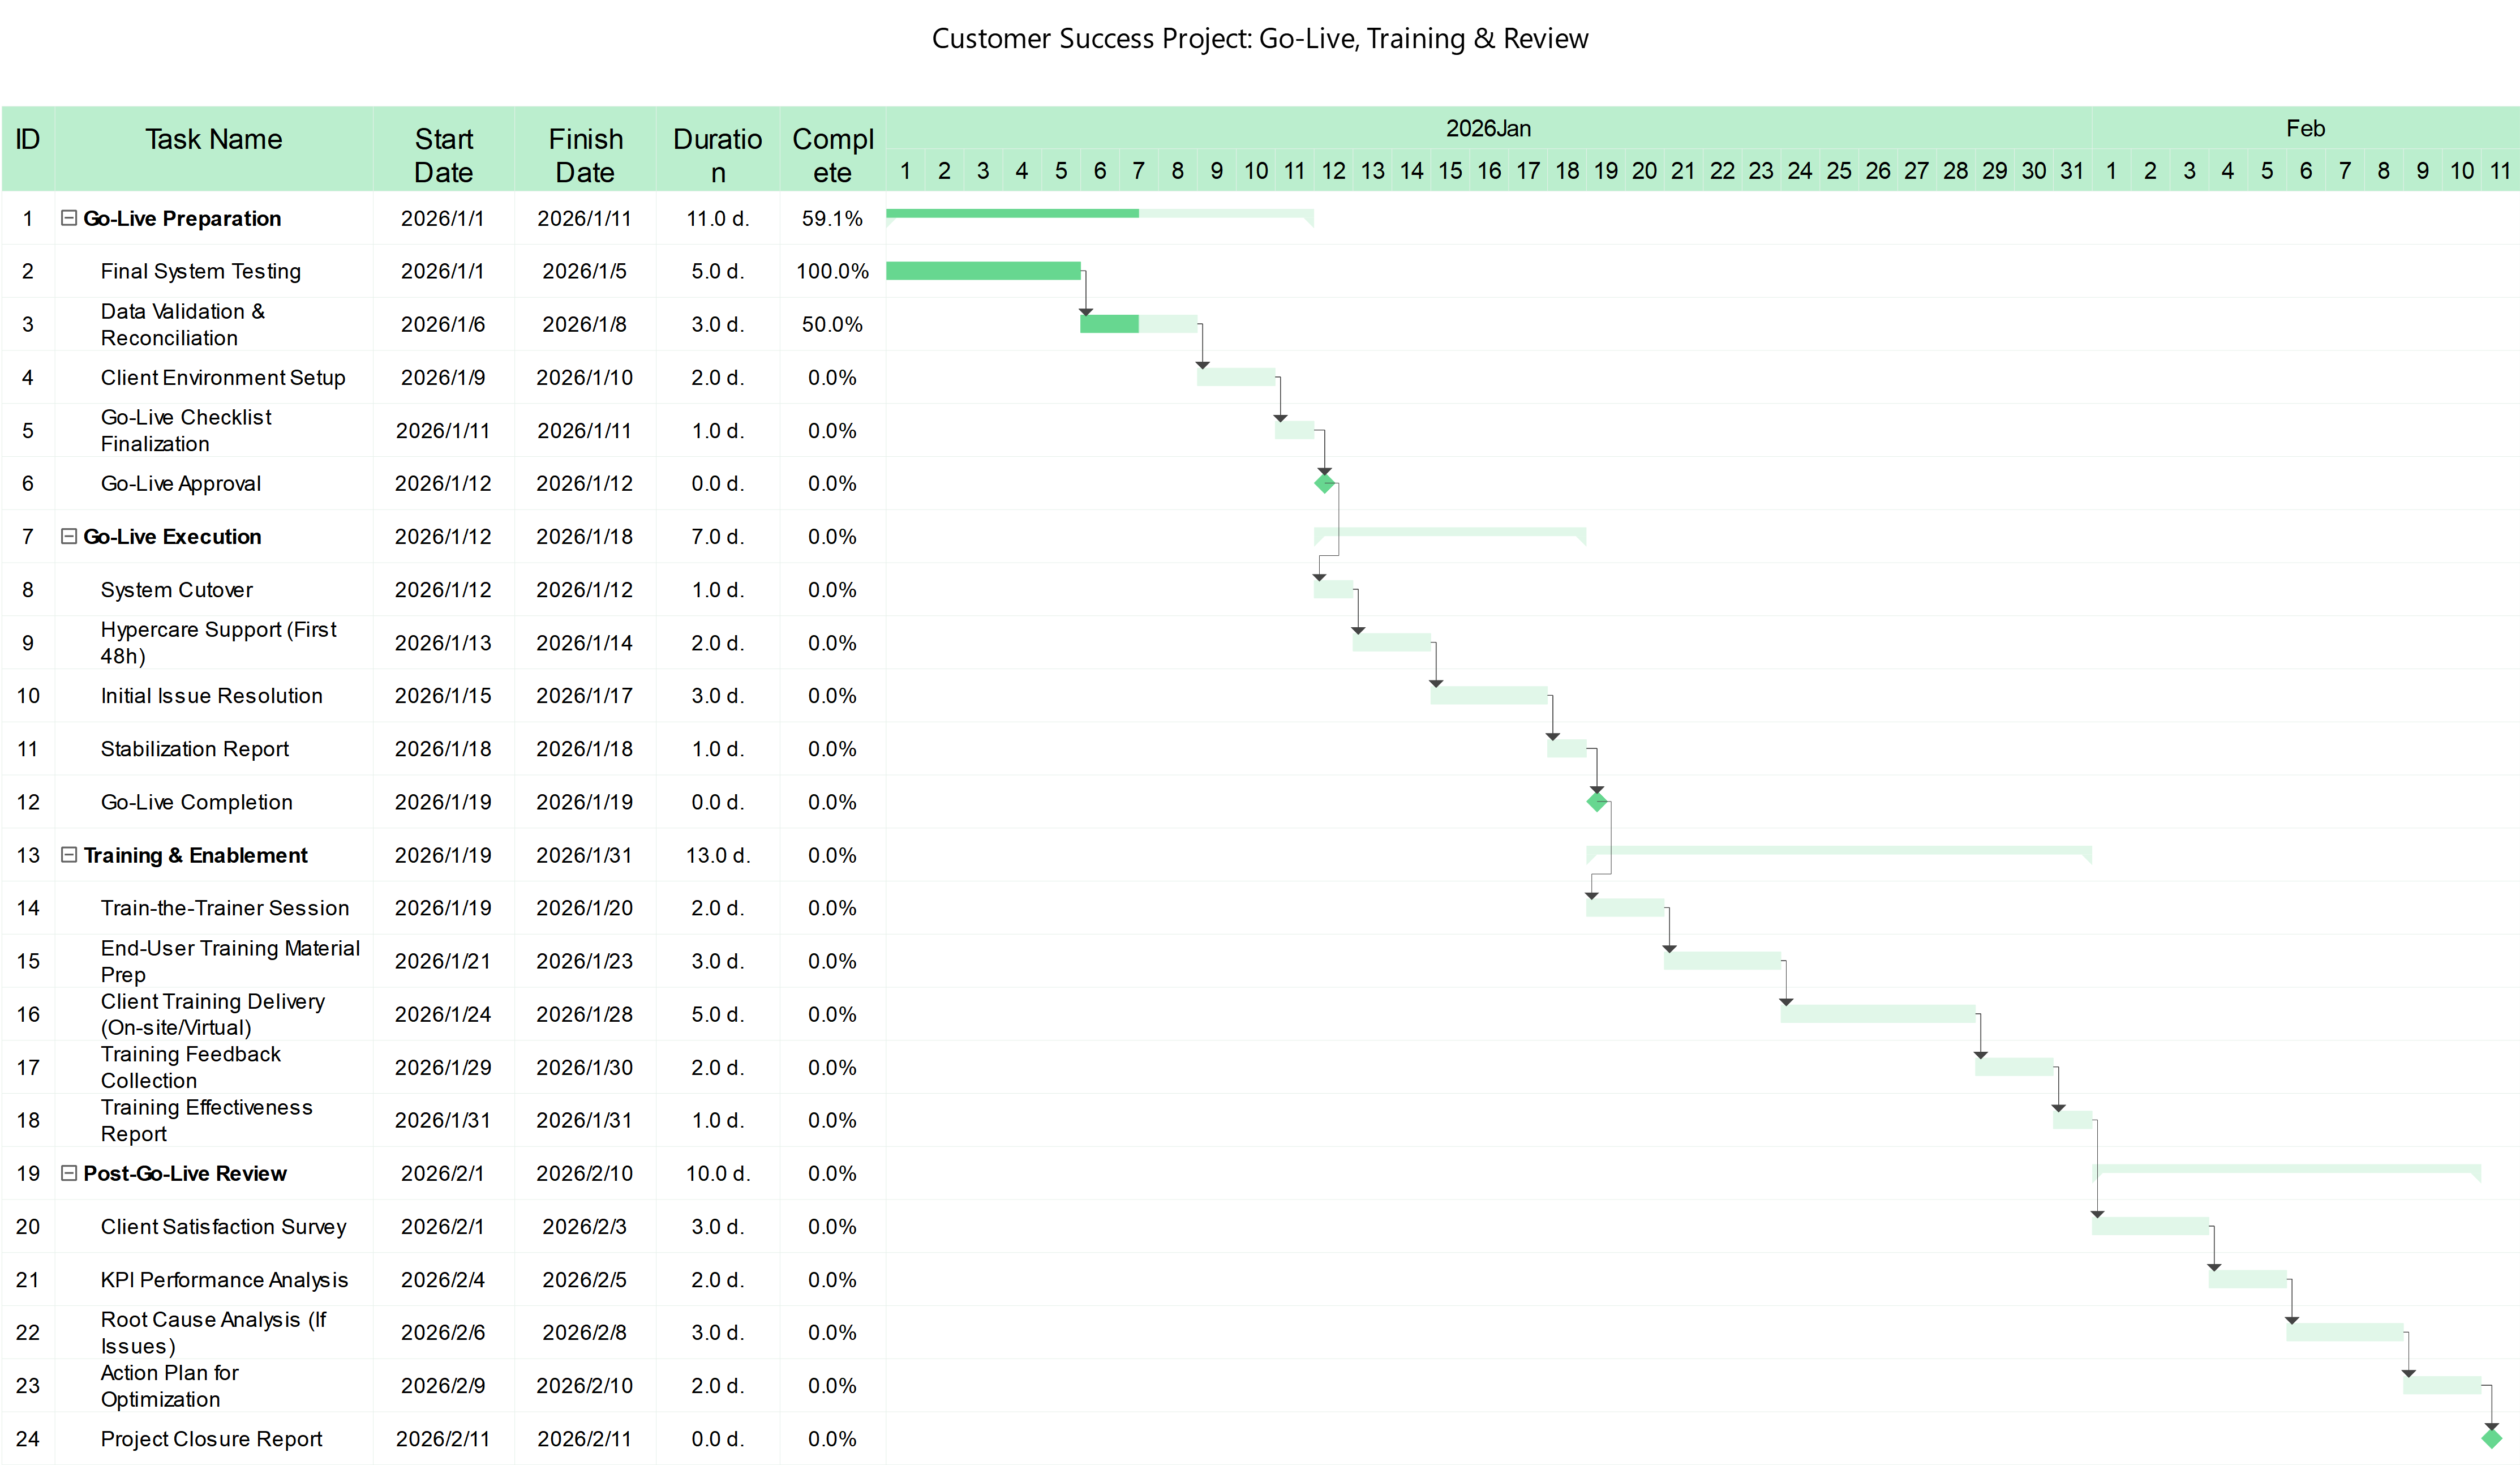This screenshot has width=2520, height=1465.
Task: Click finish date 2026/2/8
Action: pos(585,1333)
